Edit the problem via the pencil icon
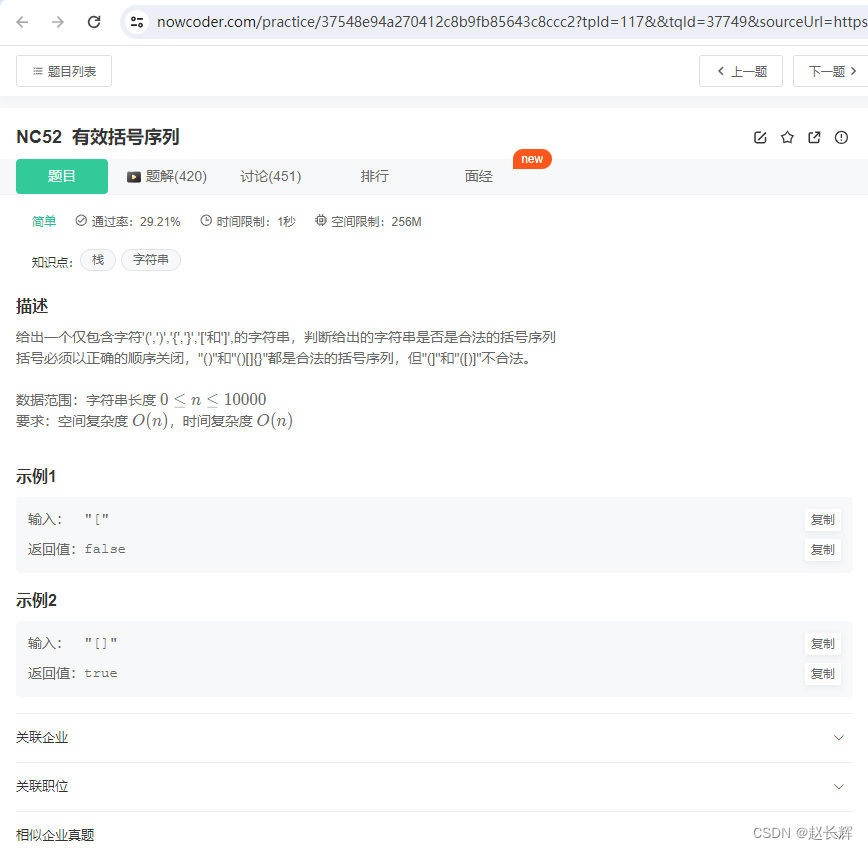 pyautogui.click(x=760, y=137)
